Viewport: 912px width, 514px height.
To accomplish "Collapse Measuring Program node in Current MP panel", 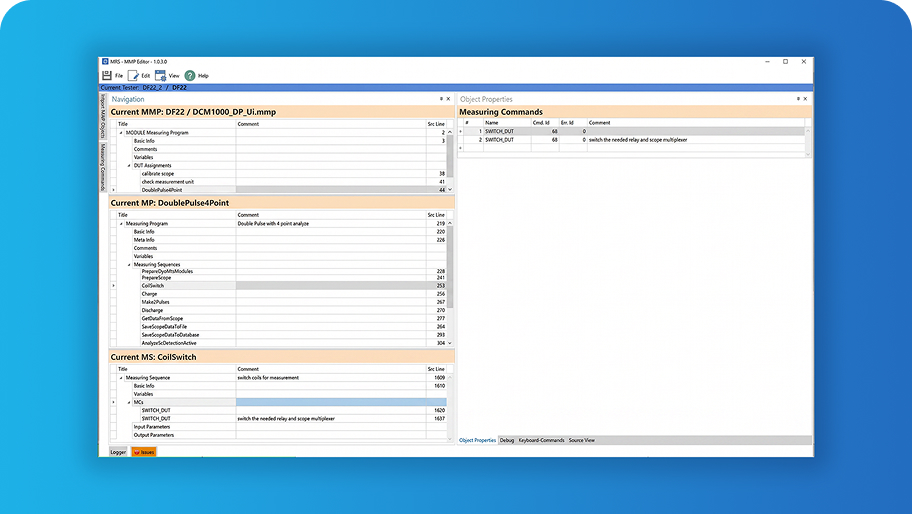I will [x=122, y=223].
